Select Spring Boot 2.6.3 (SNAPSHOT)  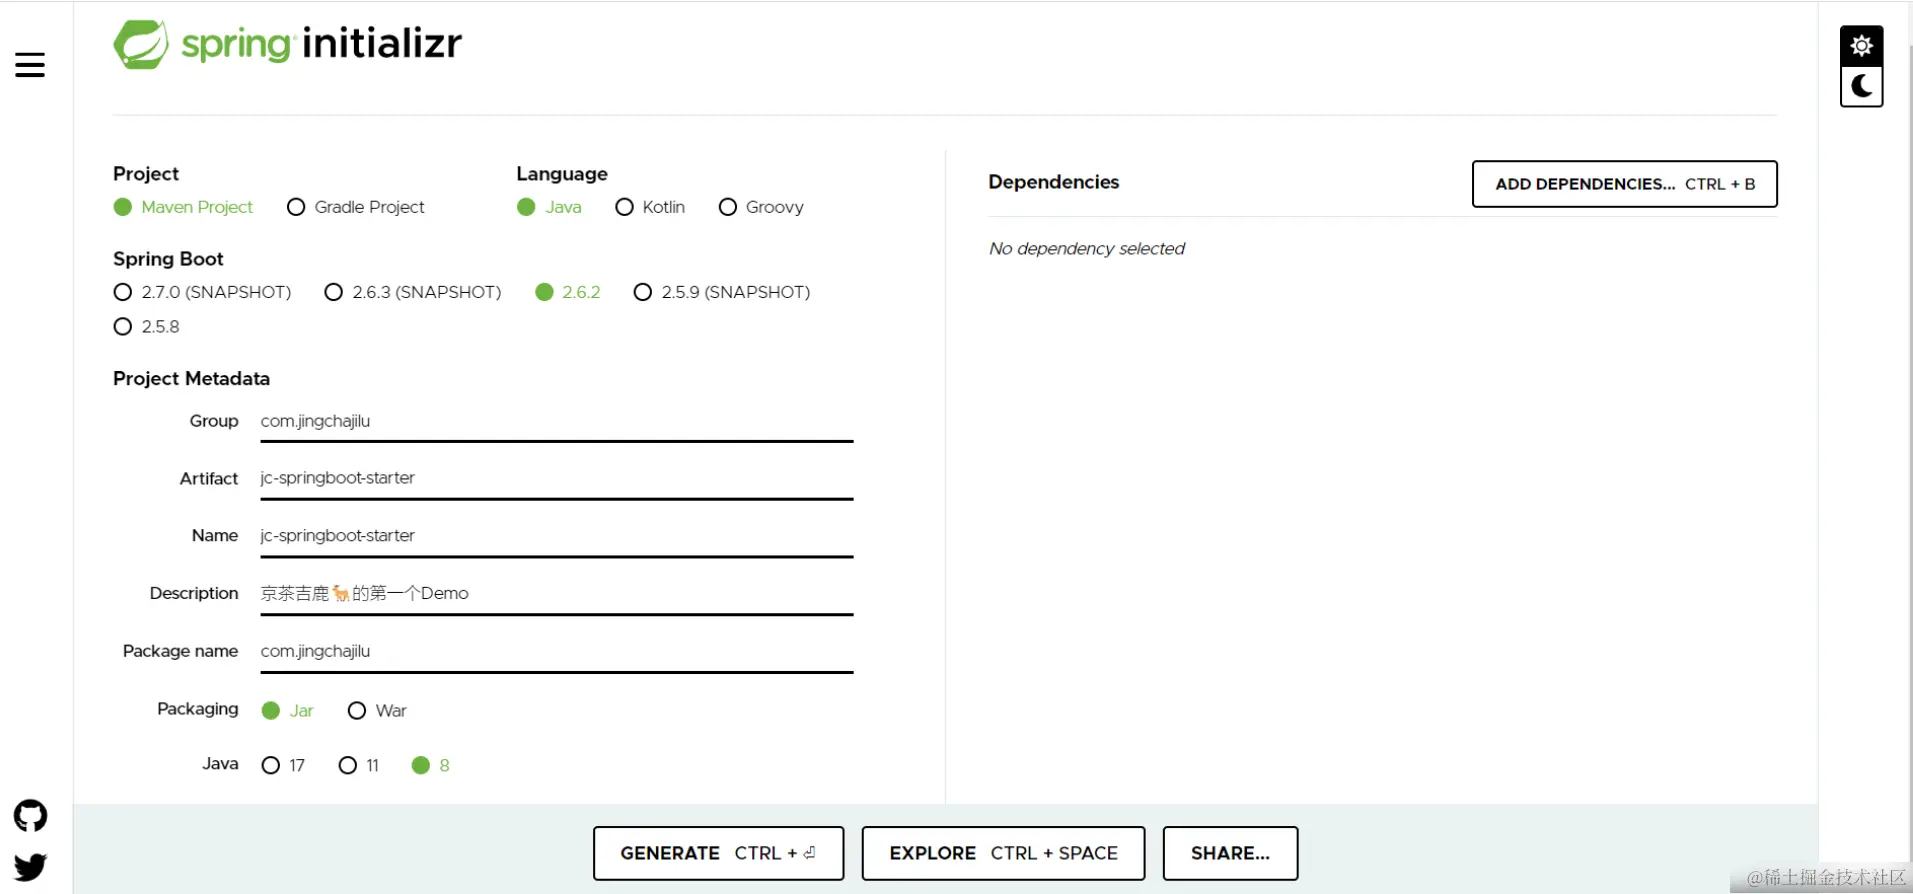tap(413, 292)
